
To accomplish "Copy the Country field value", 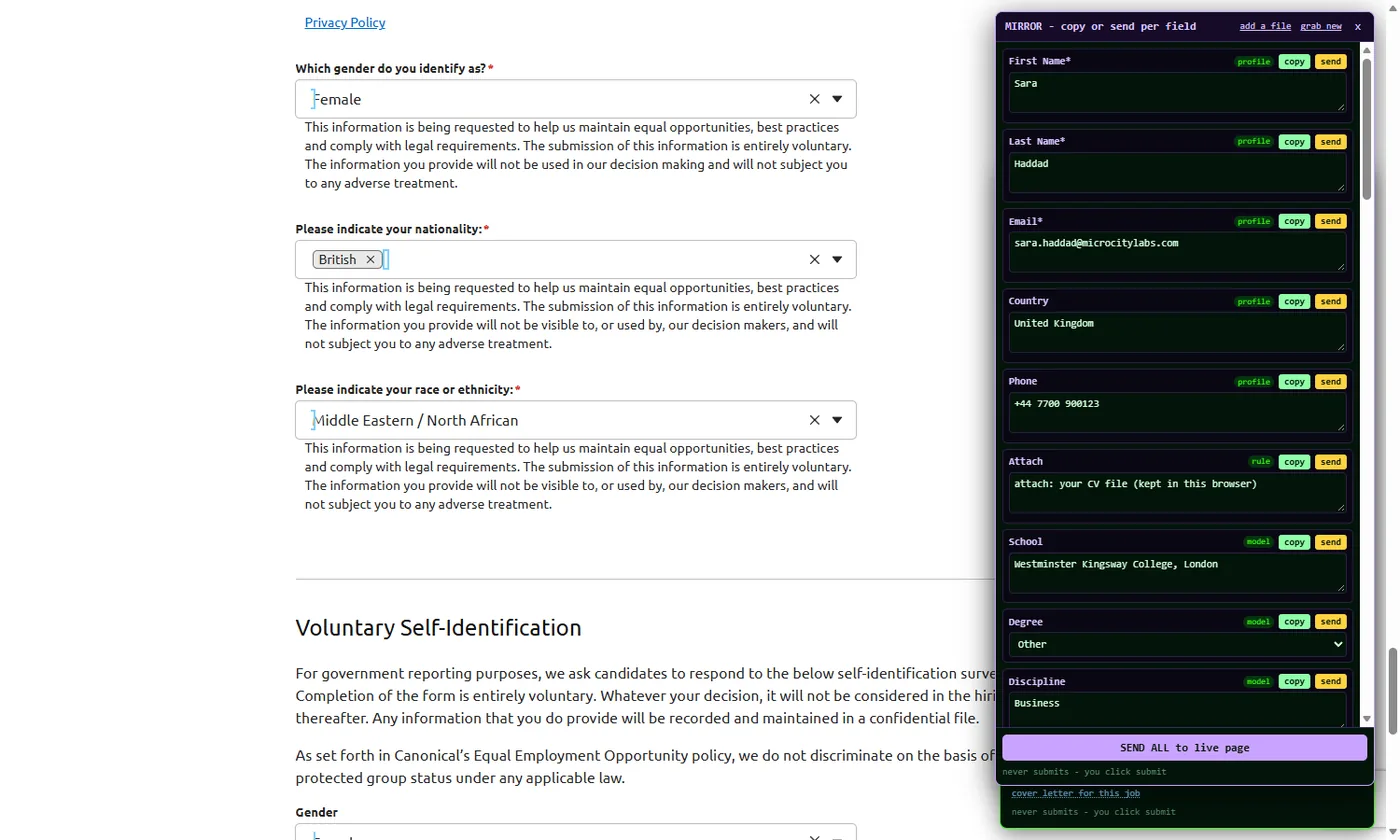I will click(x=1294, y=301).
